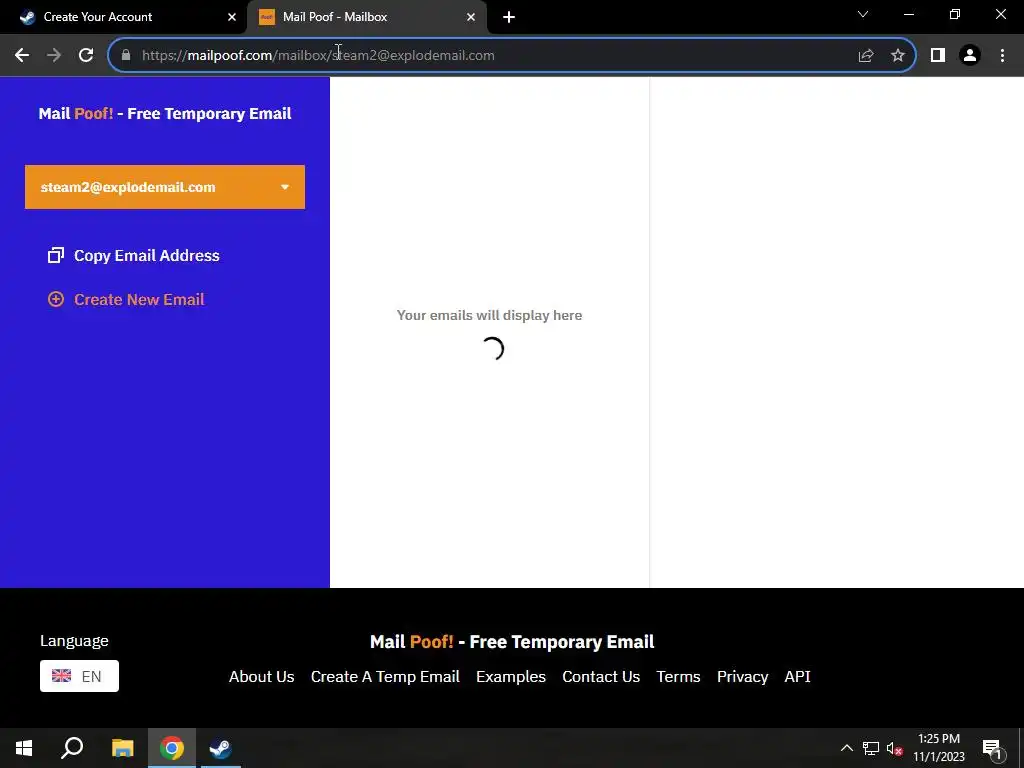Viewport: 1024px width, 768px height.
Task: Click Create New Email link
Action: [x=139, y=299]
